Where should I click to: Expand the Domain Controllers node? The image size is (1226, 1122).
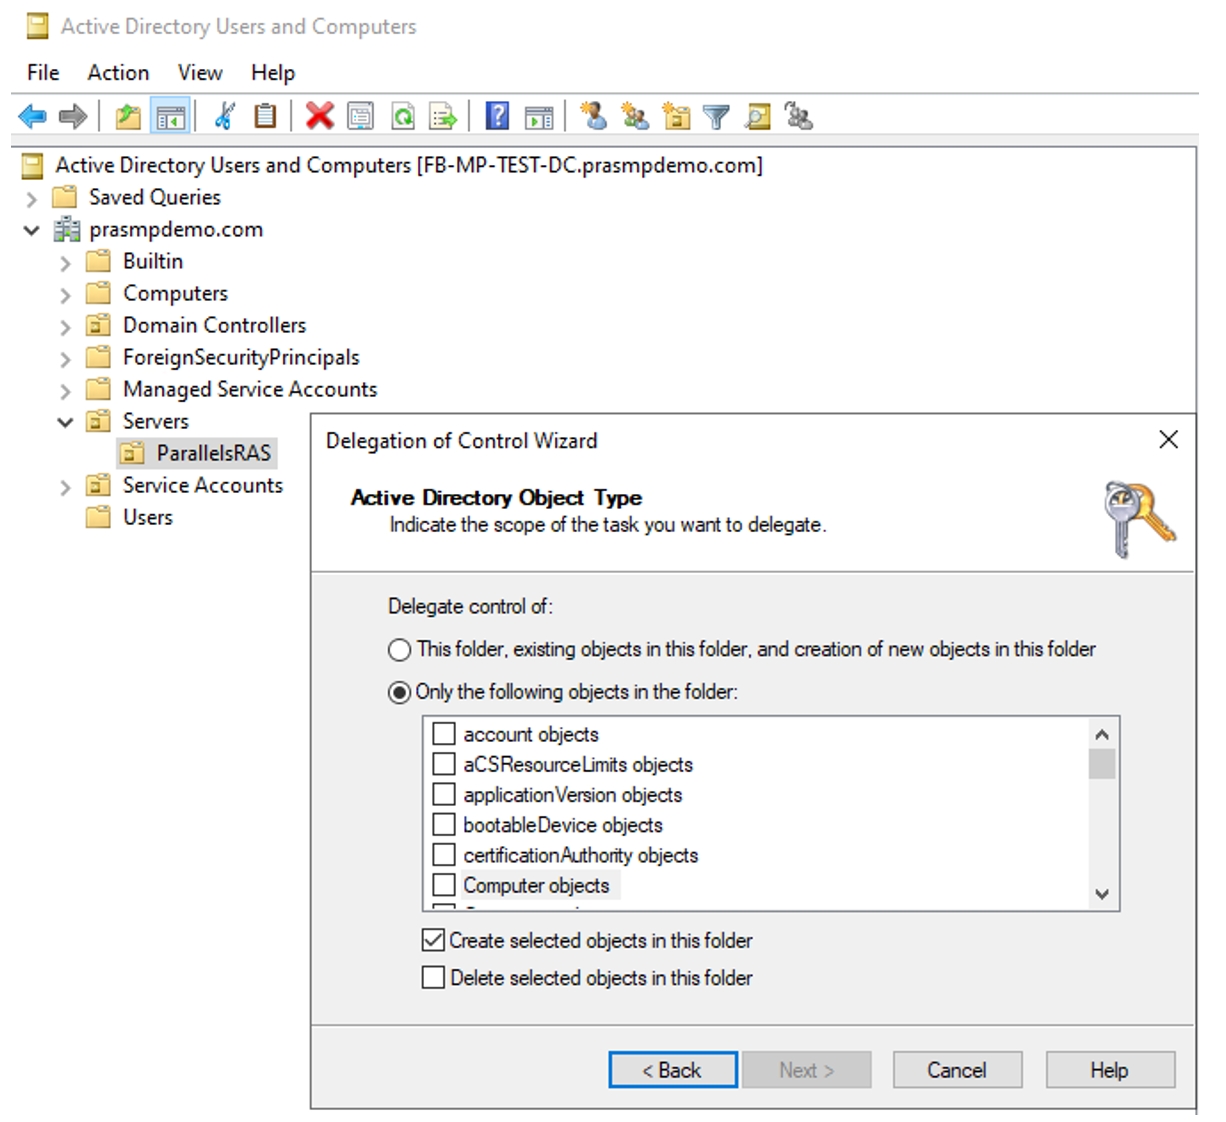(65, 327)
